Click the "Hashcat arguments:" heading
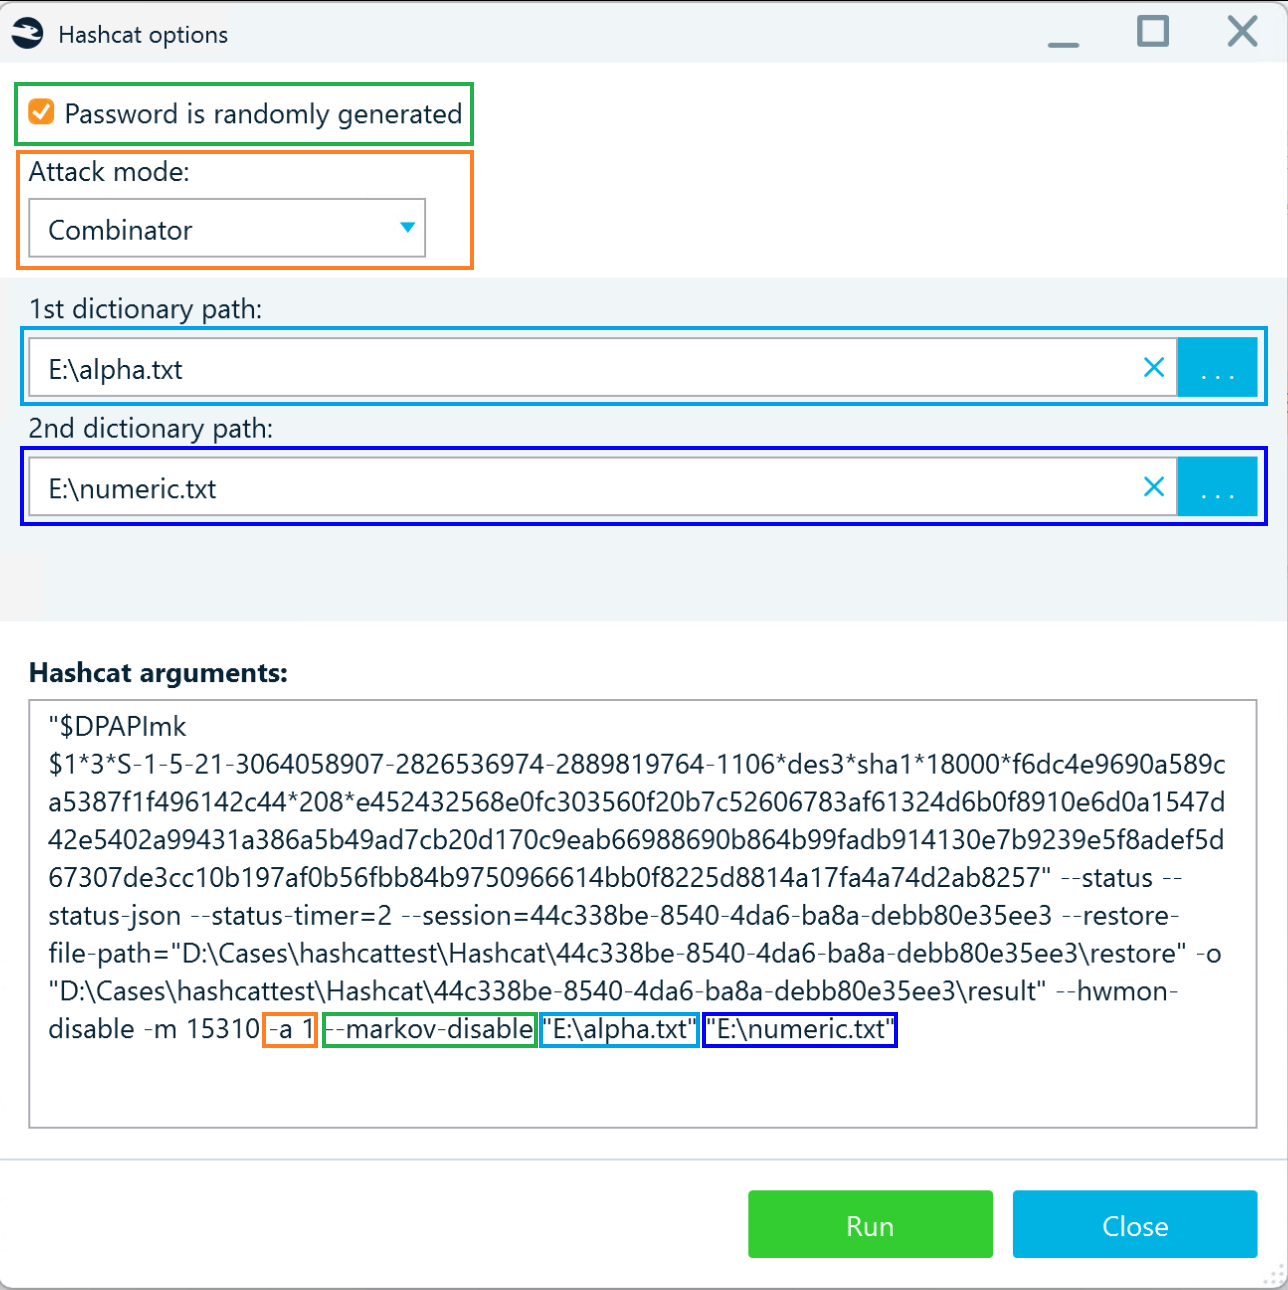1288x1290 pixels. [158, 673]
